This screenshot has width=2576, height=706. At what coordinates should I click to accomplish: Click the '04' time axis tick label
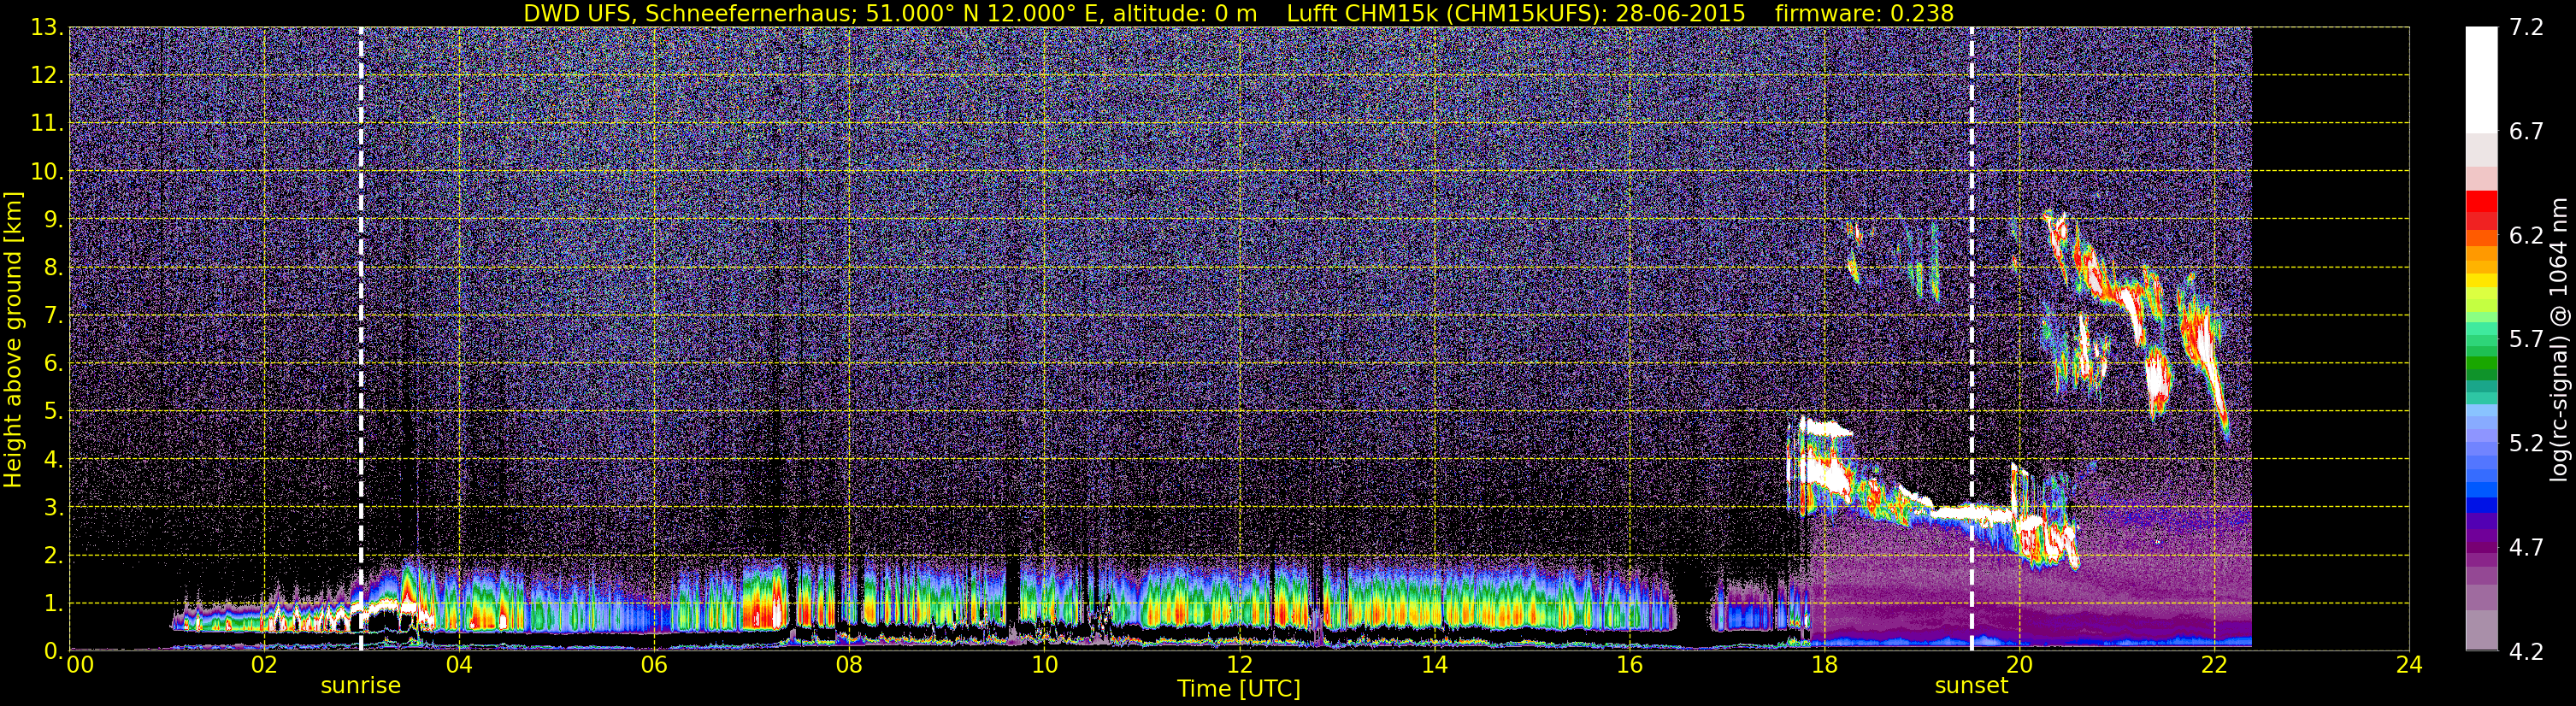pos(459,666)
